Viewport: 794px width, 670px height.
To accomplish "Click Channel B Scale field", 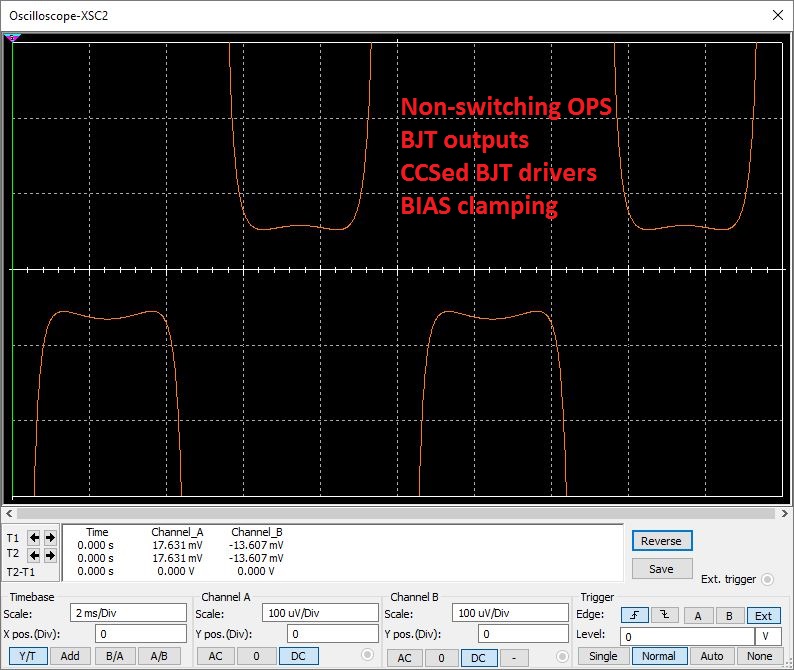I will pyautogui.click(x=510, y=613).
